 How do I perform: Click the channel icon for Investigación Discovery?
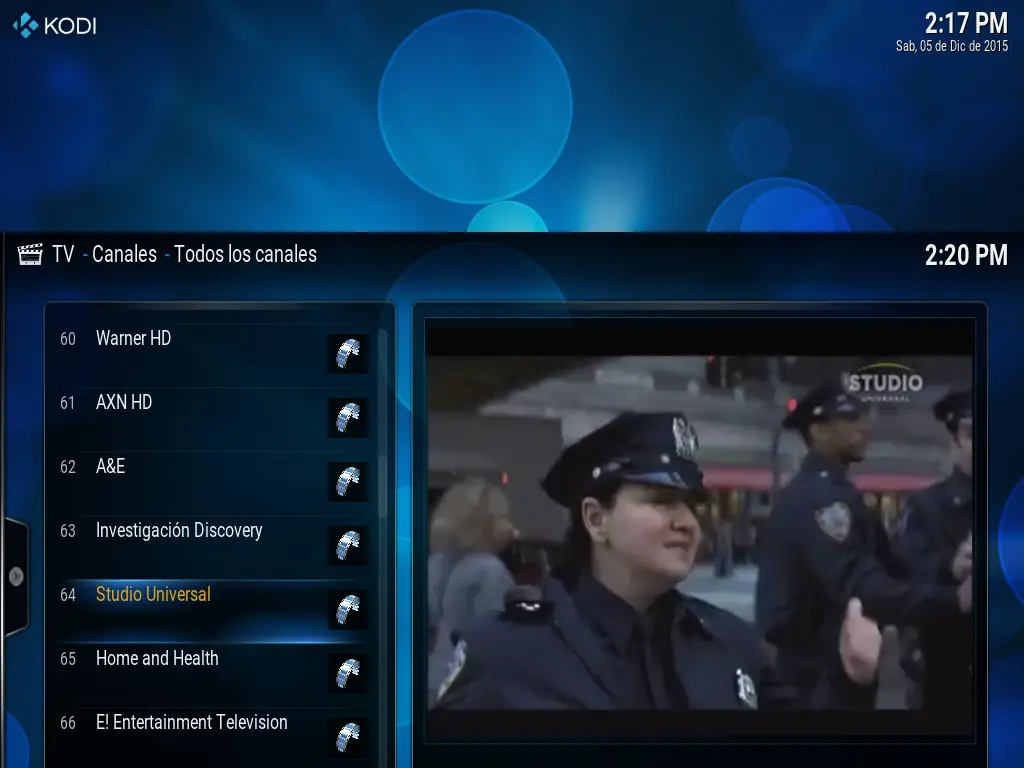[x=347, y=546]
